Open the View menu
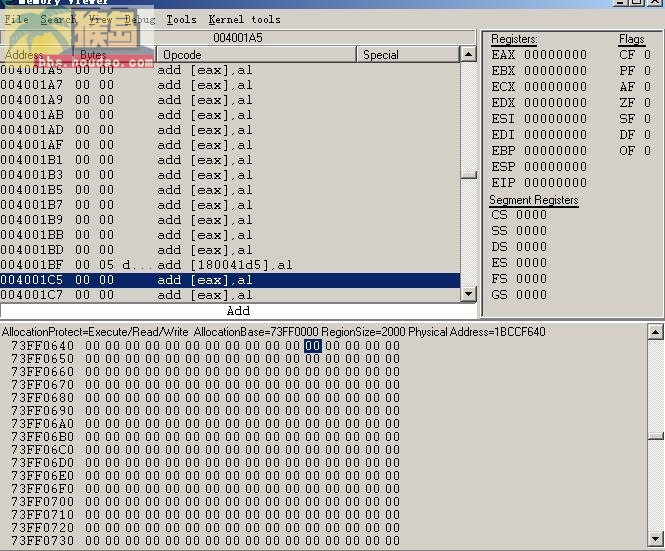665x551 pixels. [101, 20]
